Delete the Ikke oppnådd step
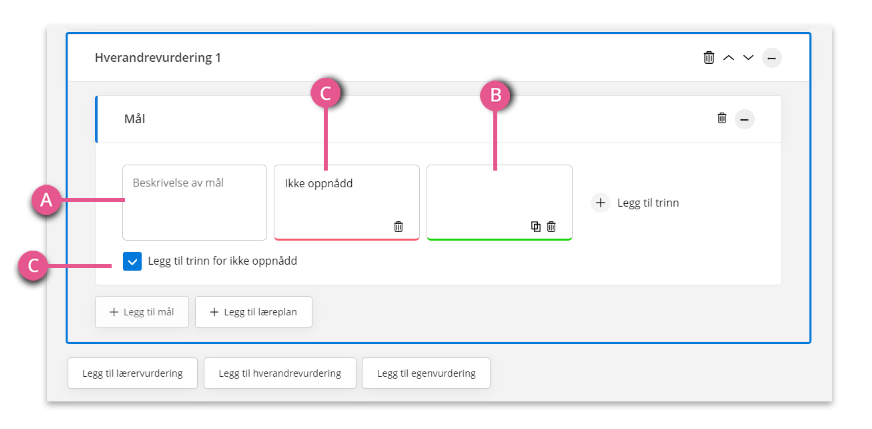 tap(398, 226)
